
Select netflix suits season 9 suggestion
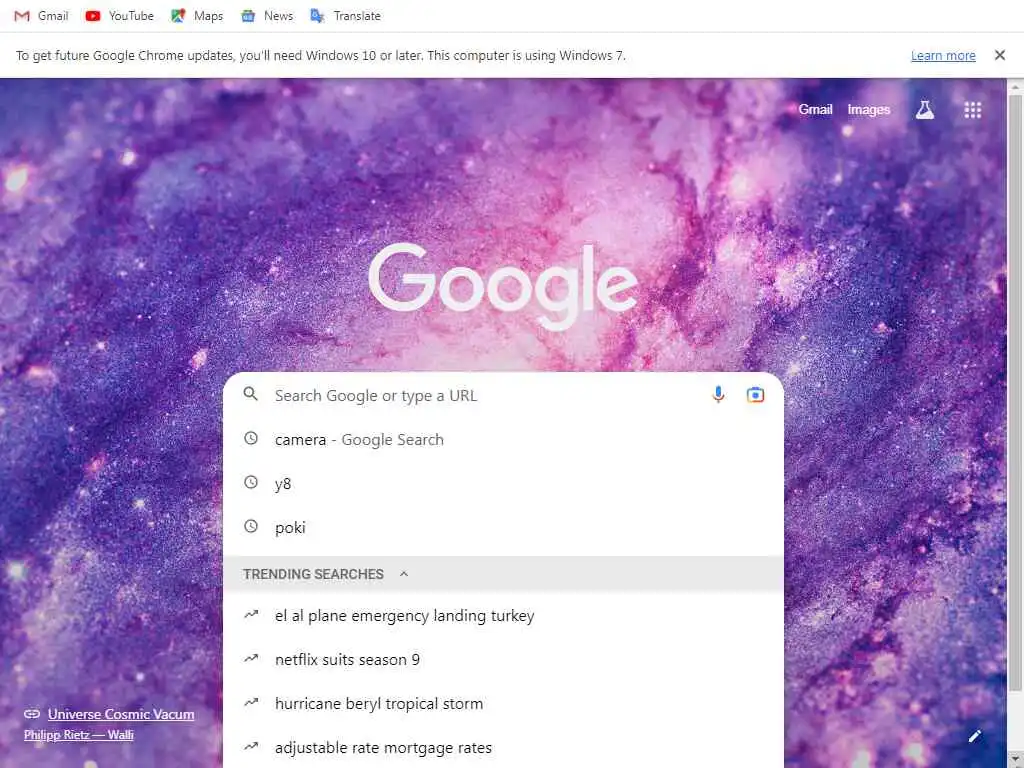[503, 660]
